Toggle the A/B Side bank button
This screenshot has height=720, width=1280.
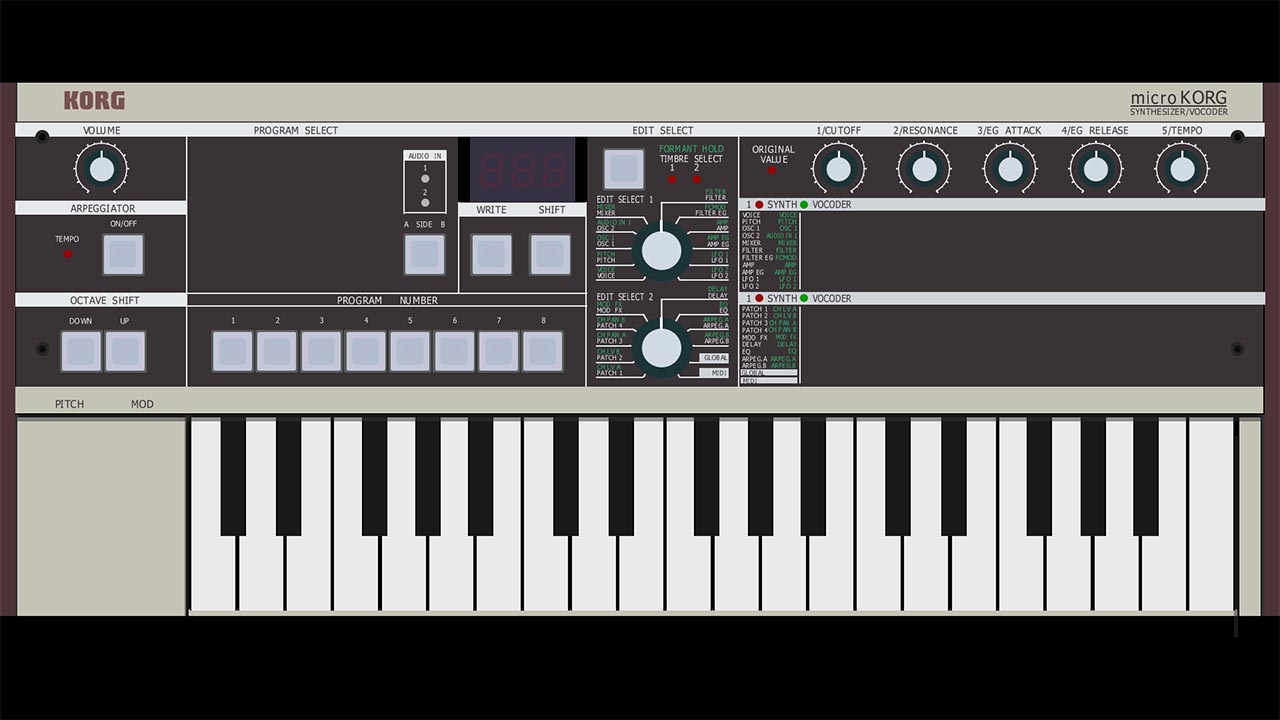pos(425,254)
